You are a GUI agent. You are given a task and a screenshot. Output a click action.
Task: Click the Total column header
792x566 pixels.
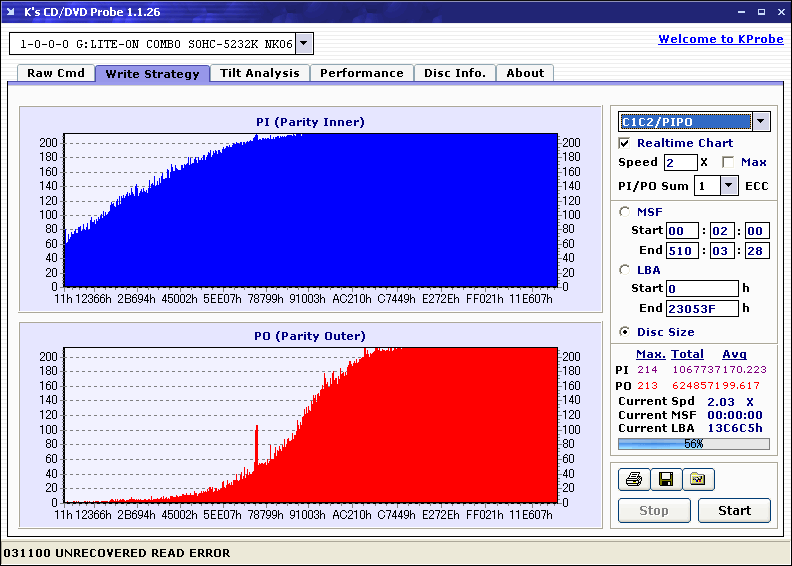click(687, 354)
